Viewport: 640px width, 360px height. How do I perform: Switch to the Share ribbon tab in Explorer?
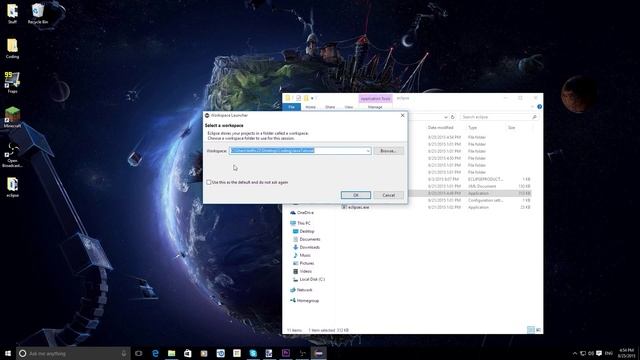pyautogui.click(x=330, y=107)
